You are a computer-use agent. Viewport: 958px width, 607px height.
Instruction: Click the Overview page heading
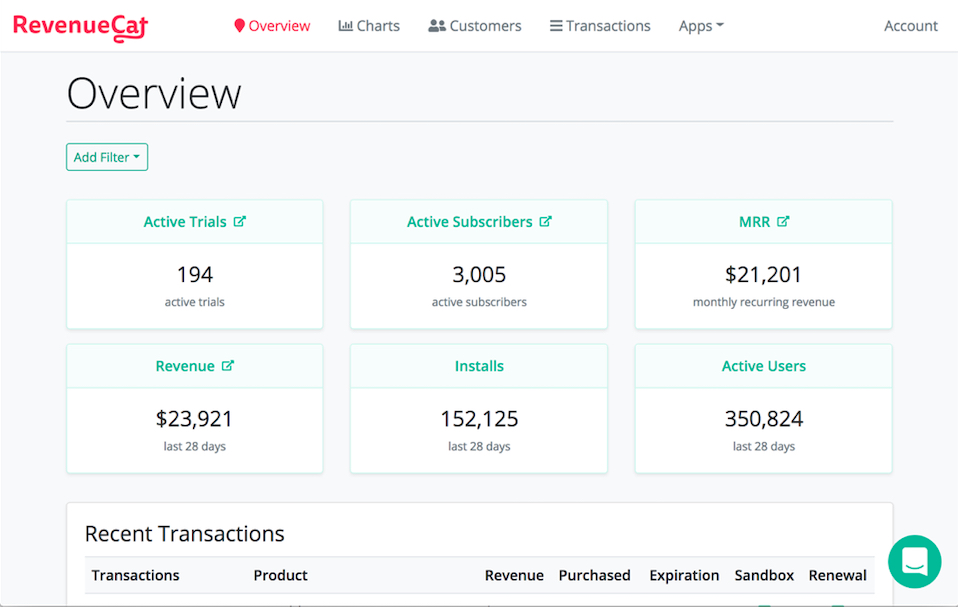[x=154, y=93]
